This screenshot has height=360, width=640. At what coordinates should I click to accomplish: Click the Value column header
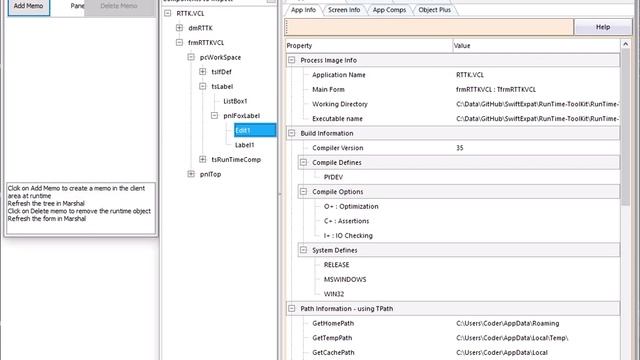point(536,46)
